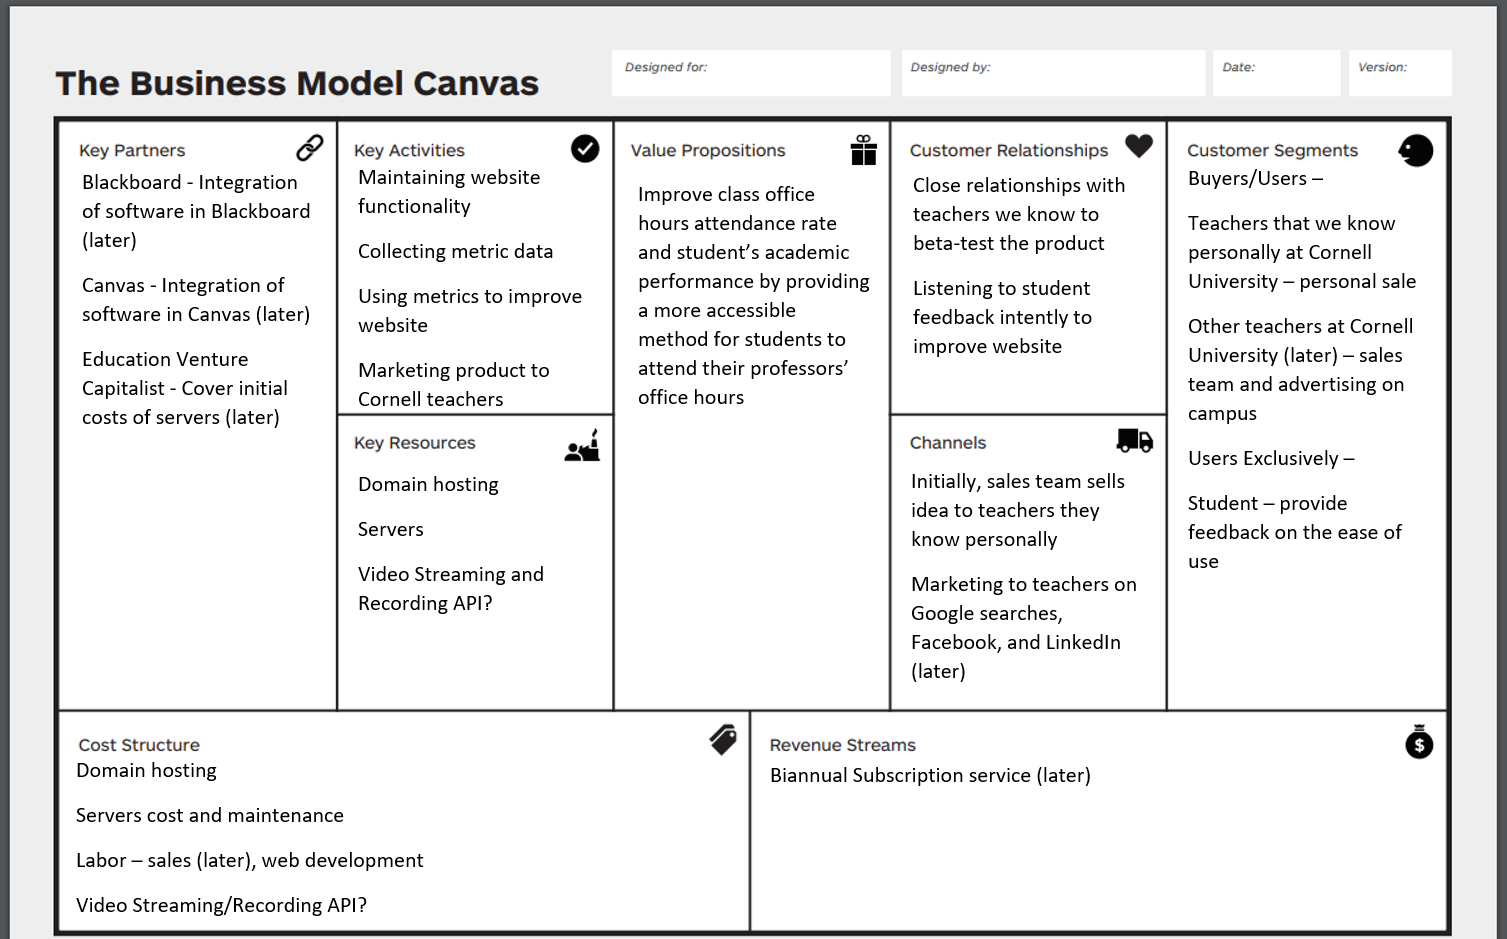Click the price tag icon in Cost Structure

pos(723,740)
